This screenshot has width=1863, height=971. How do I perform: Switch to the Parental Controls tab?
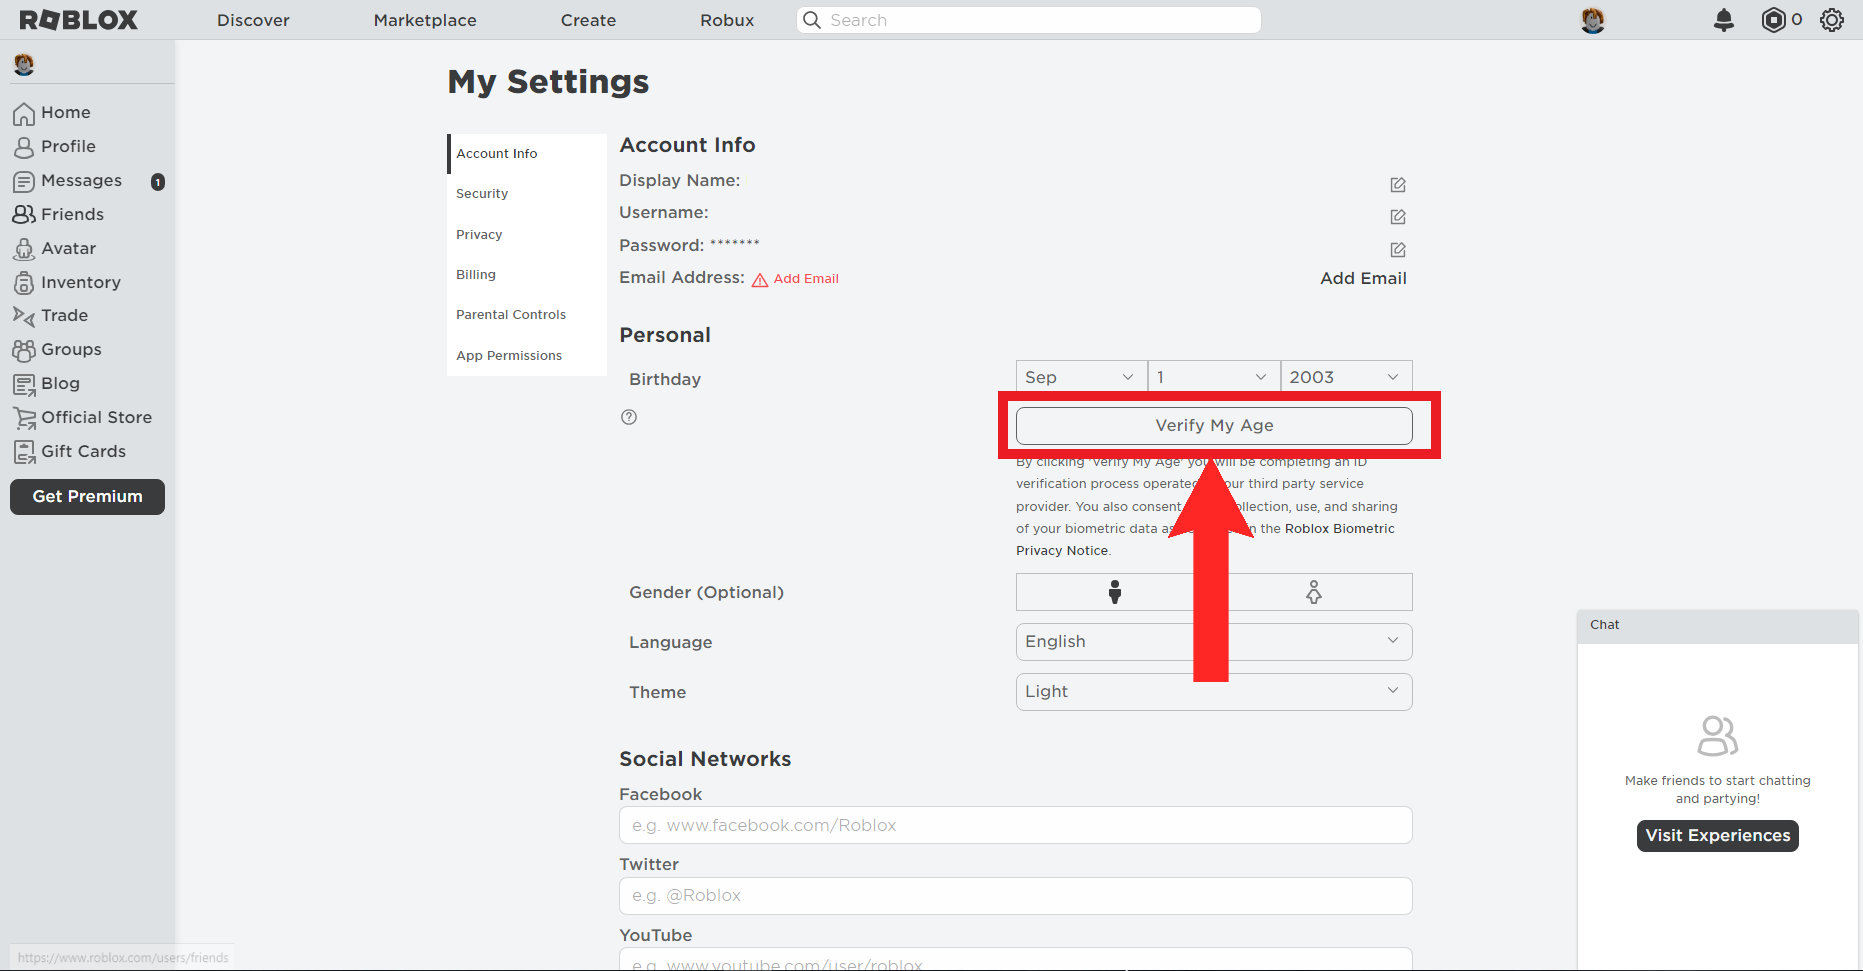(x=527, y=315)
